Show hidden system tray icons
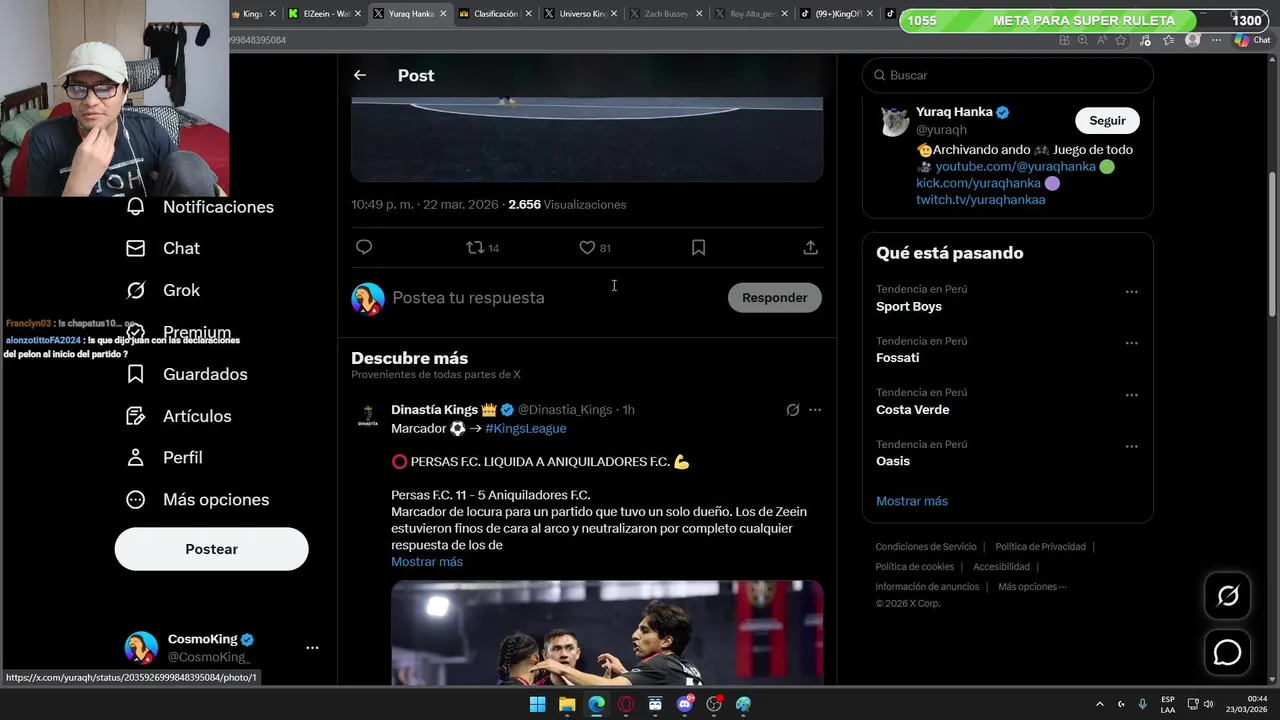 [x=1100, y=704]
